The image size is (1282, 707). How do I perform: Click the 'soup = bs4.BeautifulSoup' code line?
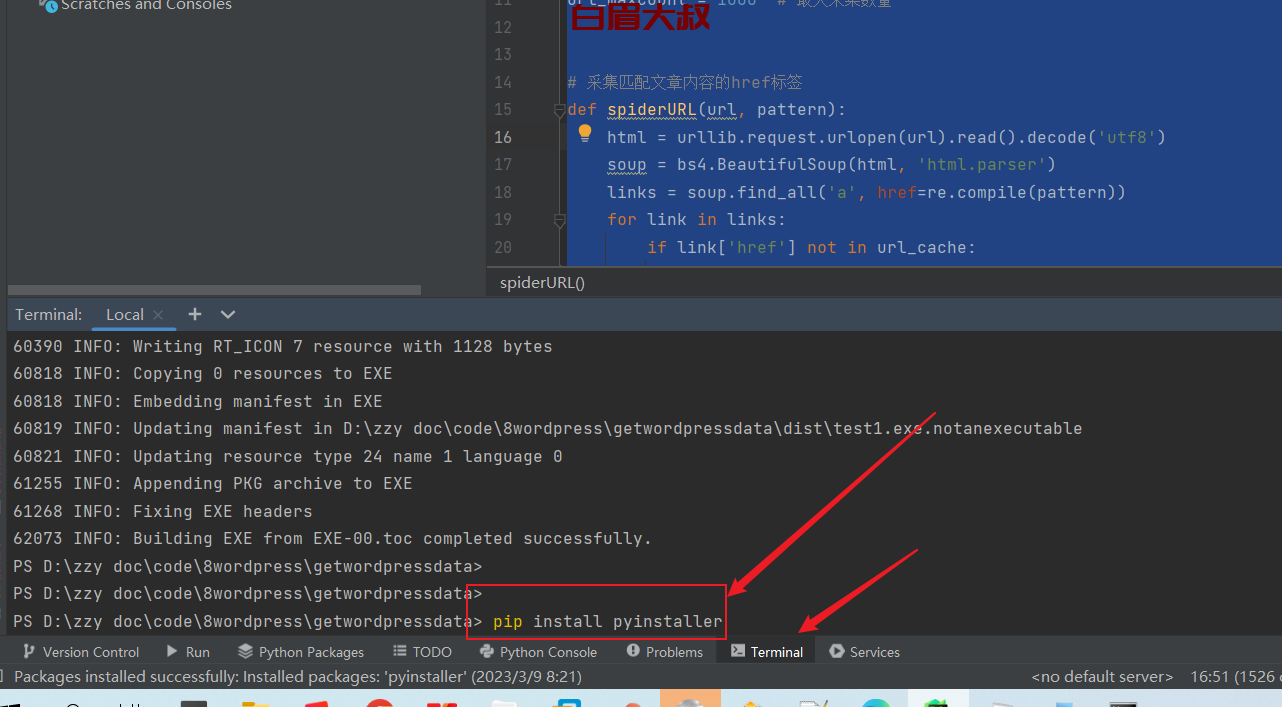pos(831,165)
